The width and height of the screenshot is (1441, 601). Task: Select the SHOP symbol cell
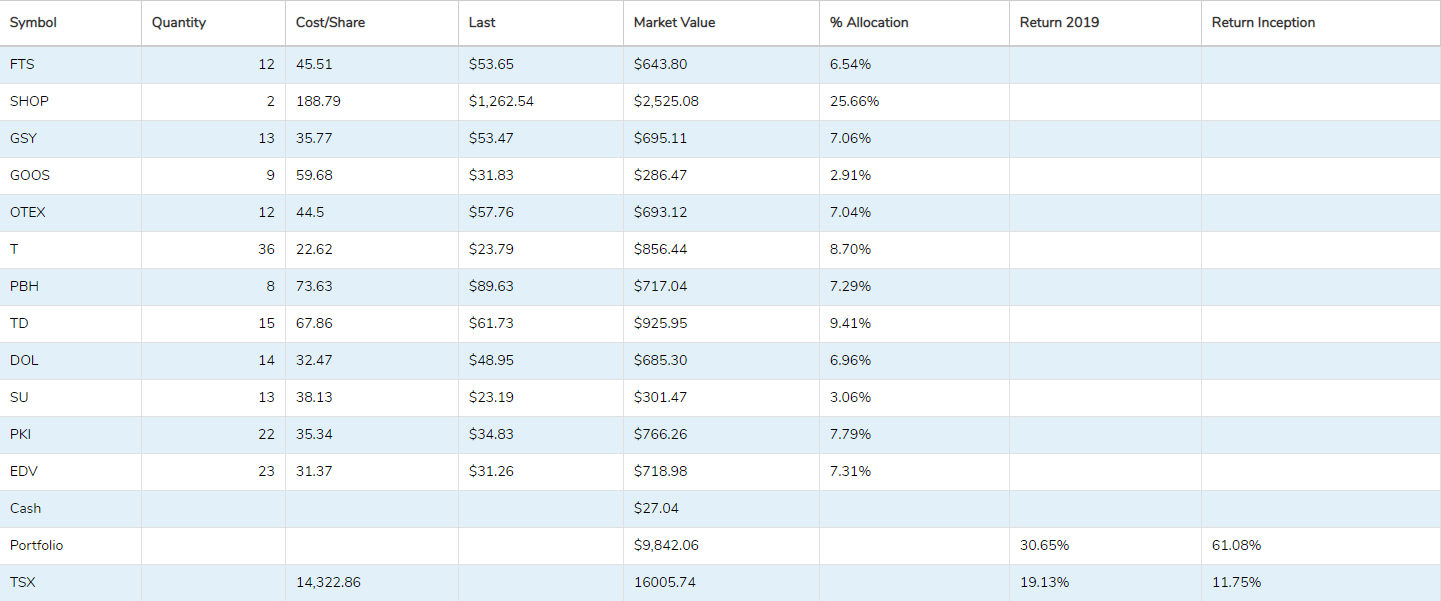[29, 101]
